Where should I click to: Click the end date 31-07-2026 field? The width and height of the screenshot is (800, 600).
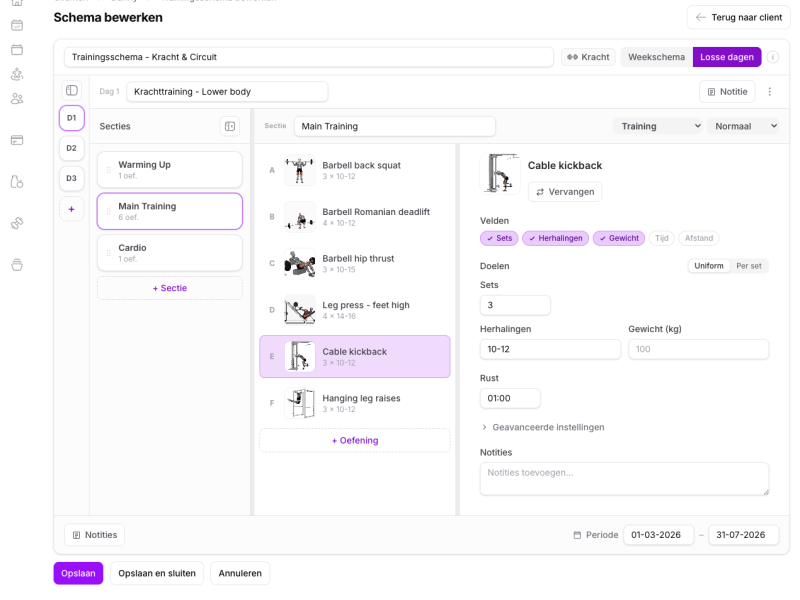coord(743,535)
